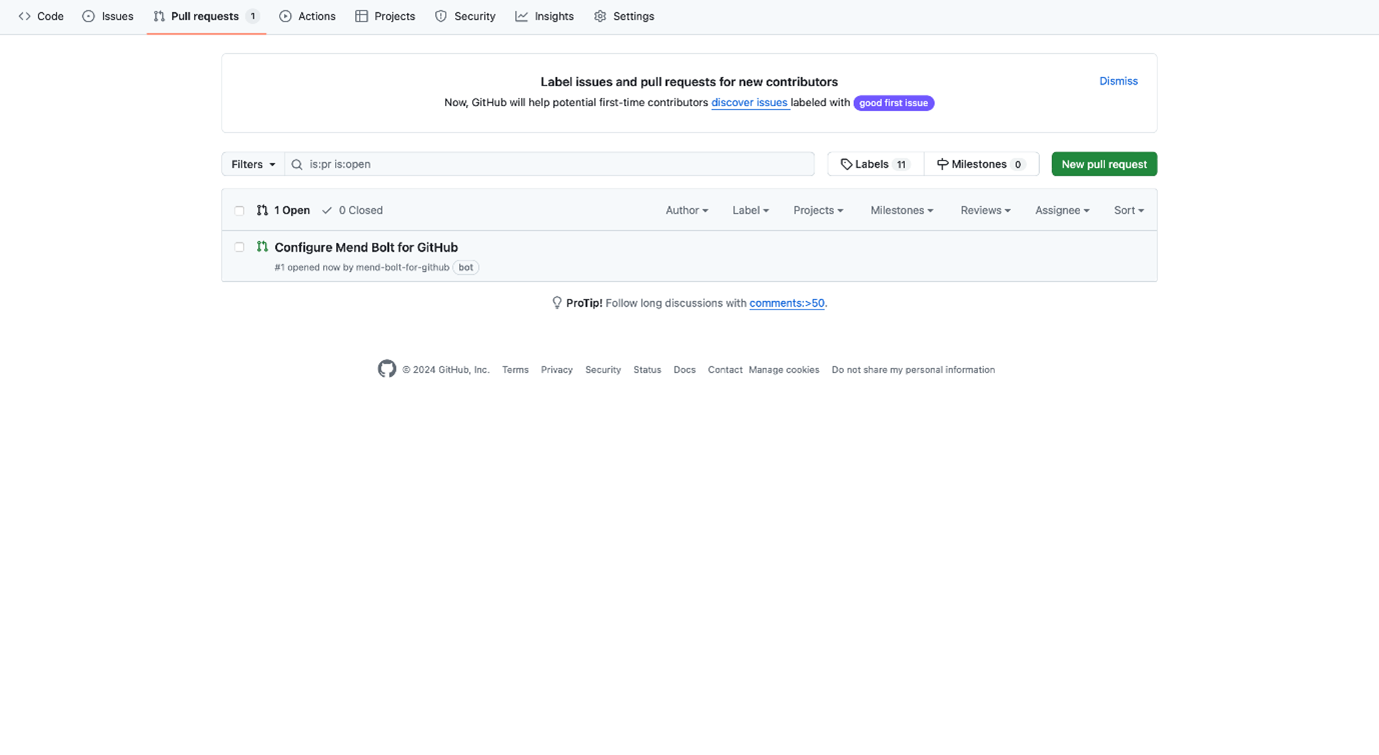The image size is (1379, 755).
Task: Expand the Author filter dropdown
Action: point(687,210)
